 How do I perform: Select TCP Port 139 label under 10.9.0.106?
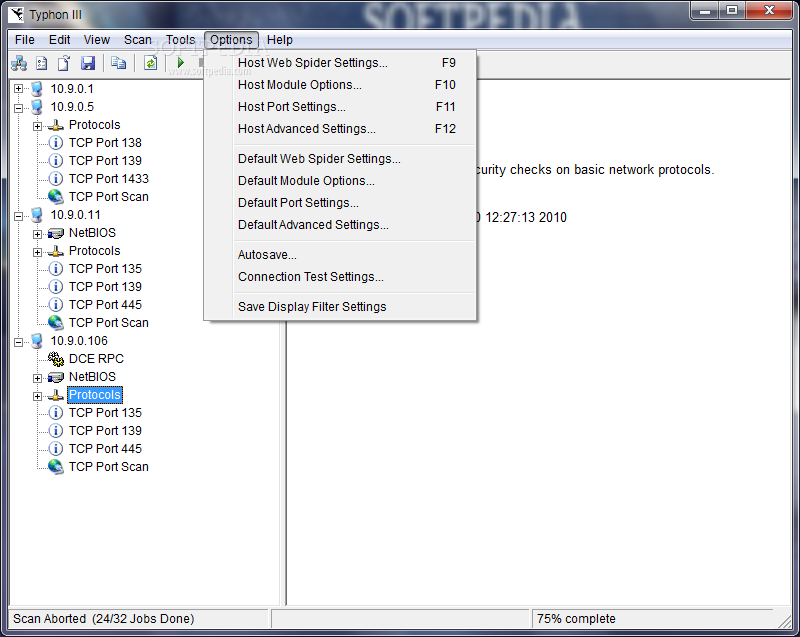click(105, 430)
